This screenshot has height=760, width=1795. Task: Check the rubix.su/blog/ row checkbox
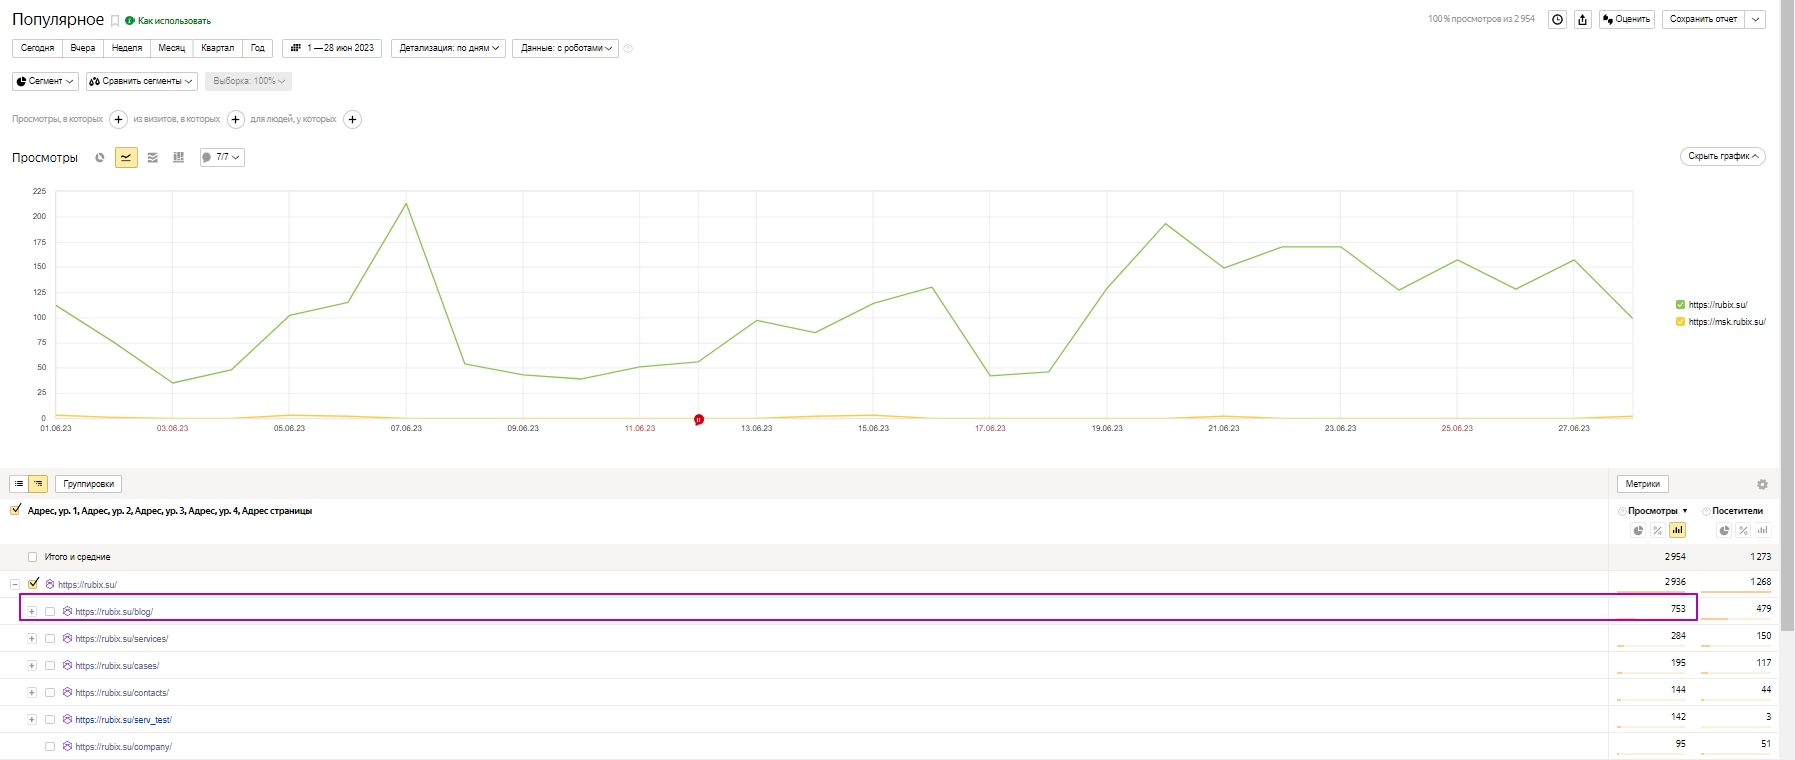(x=50, y=611)
